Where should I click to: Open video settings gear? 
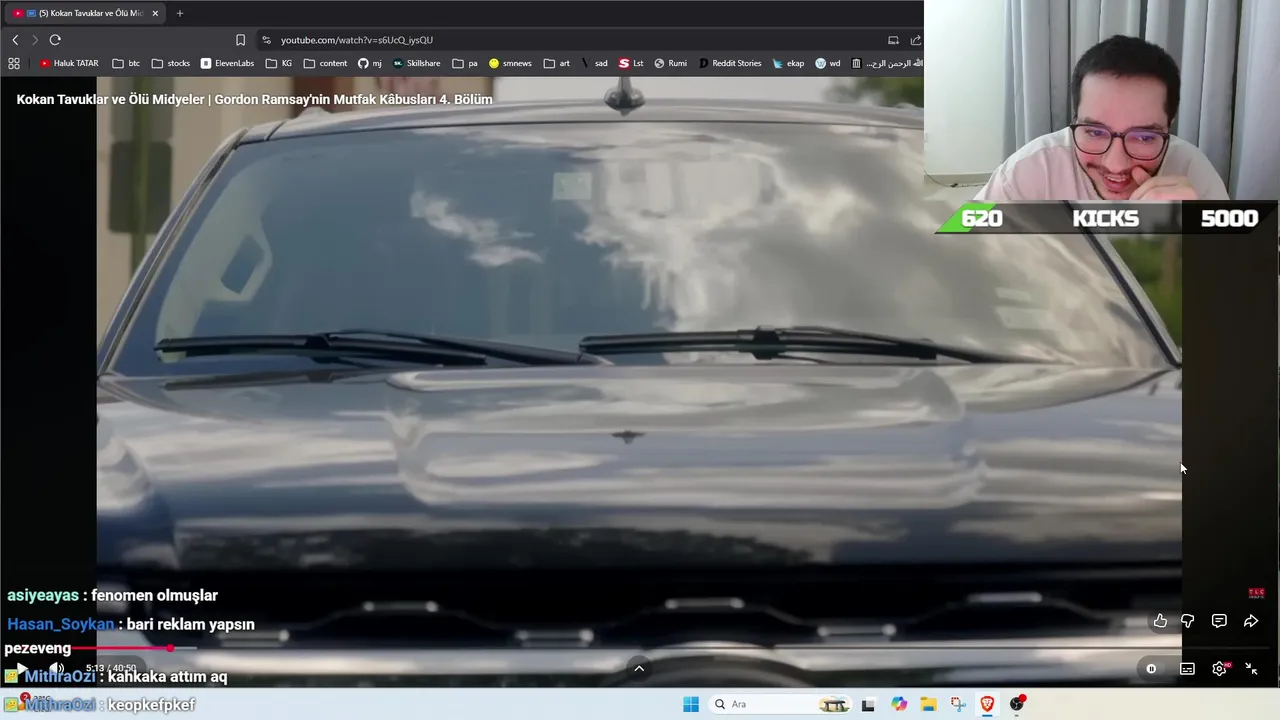[1219, 669]
